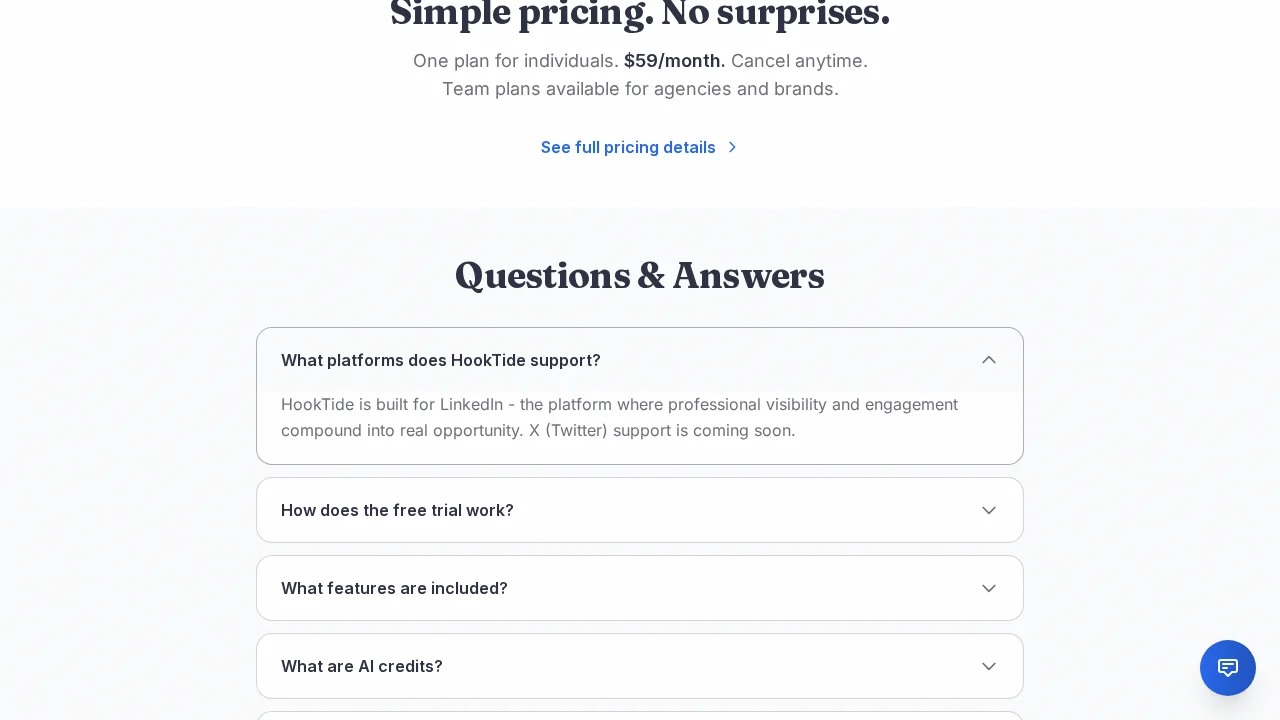Image resolution: width=1280 pixels, height=720 pixels.
Task: Click the "HookTide is built for LinkedIn" sentence
Action: click(392, 405)
